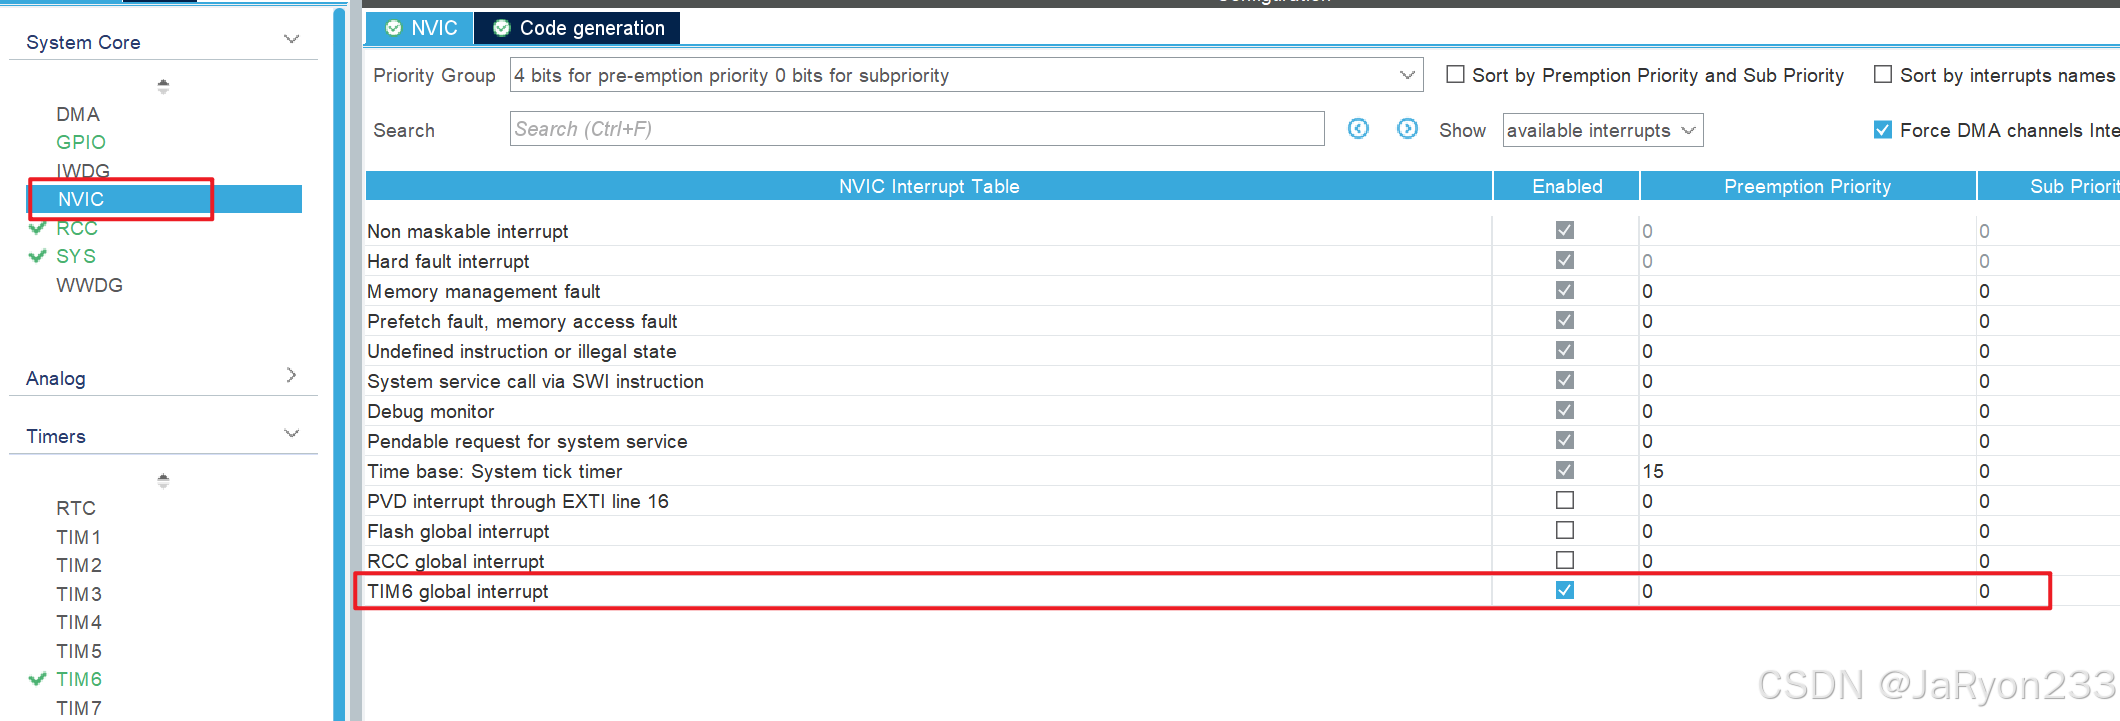Select TIM6 in Timers list
The height and width of the screenshot is (721, 2120).
tap(79, 679)
